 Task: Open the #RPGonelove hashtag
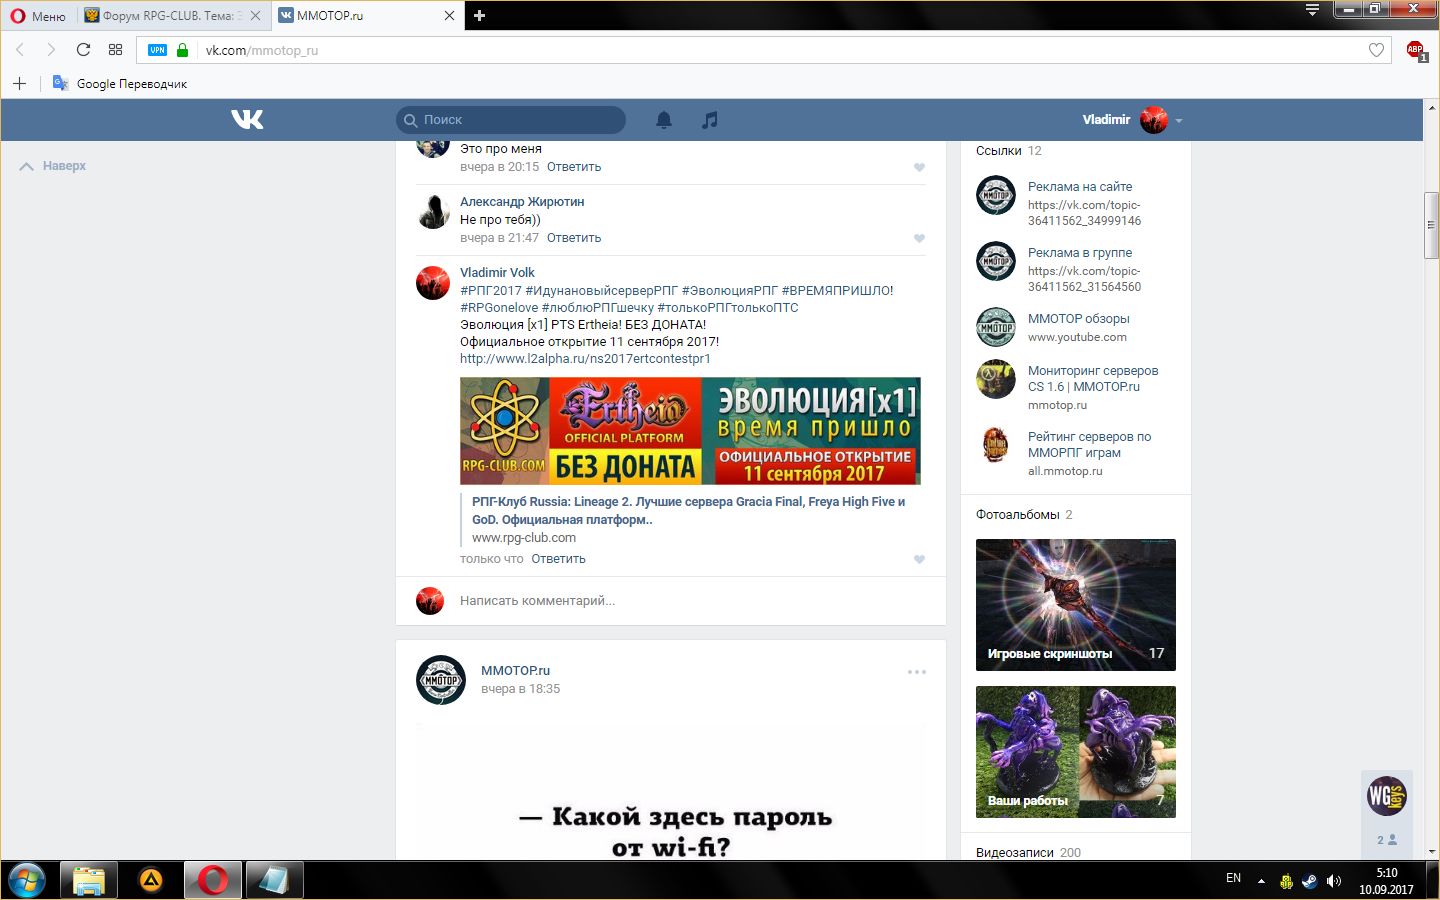pos(499,308)
